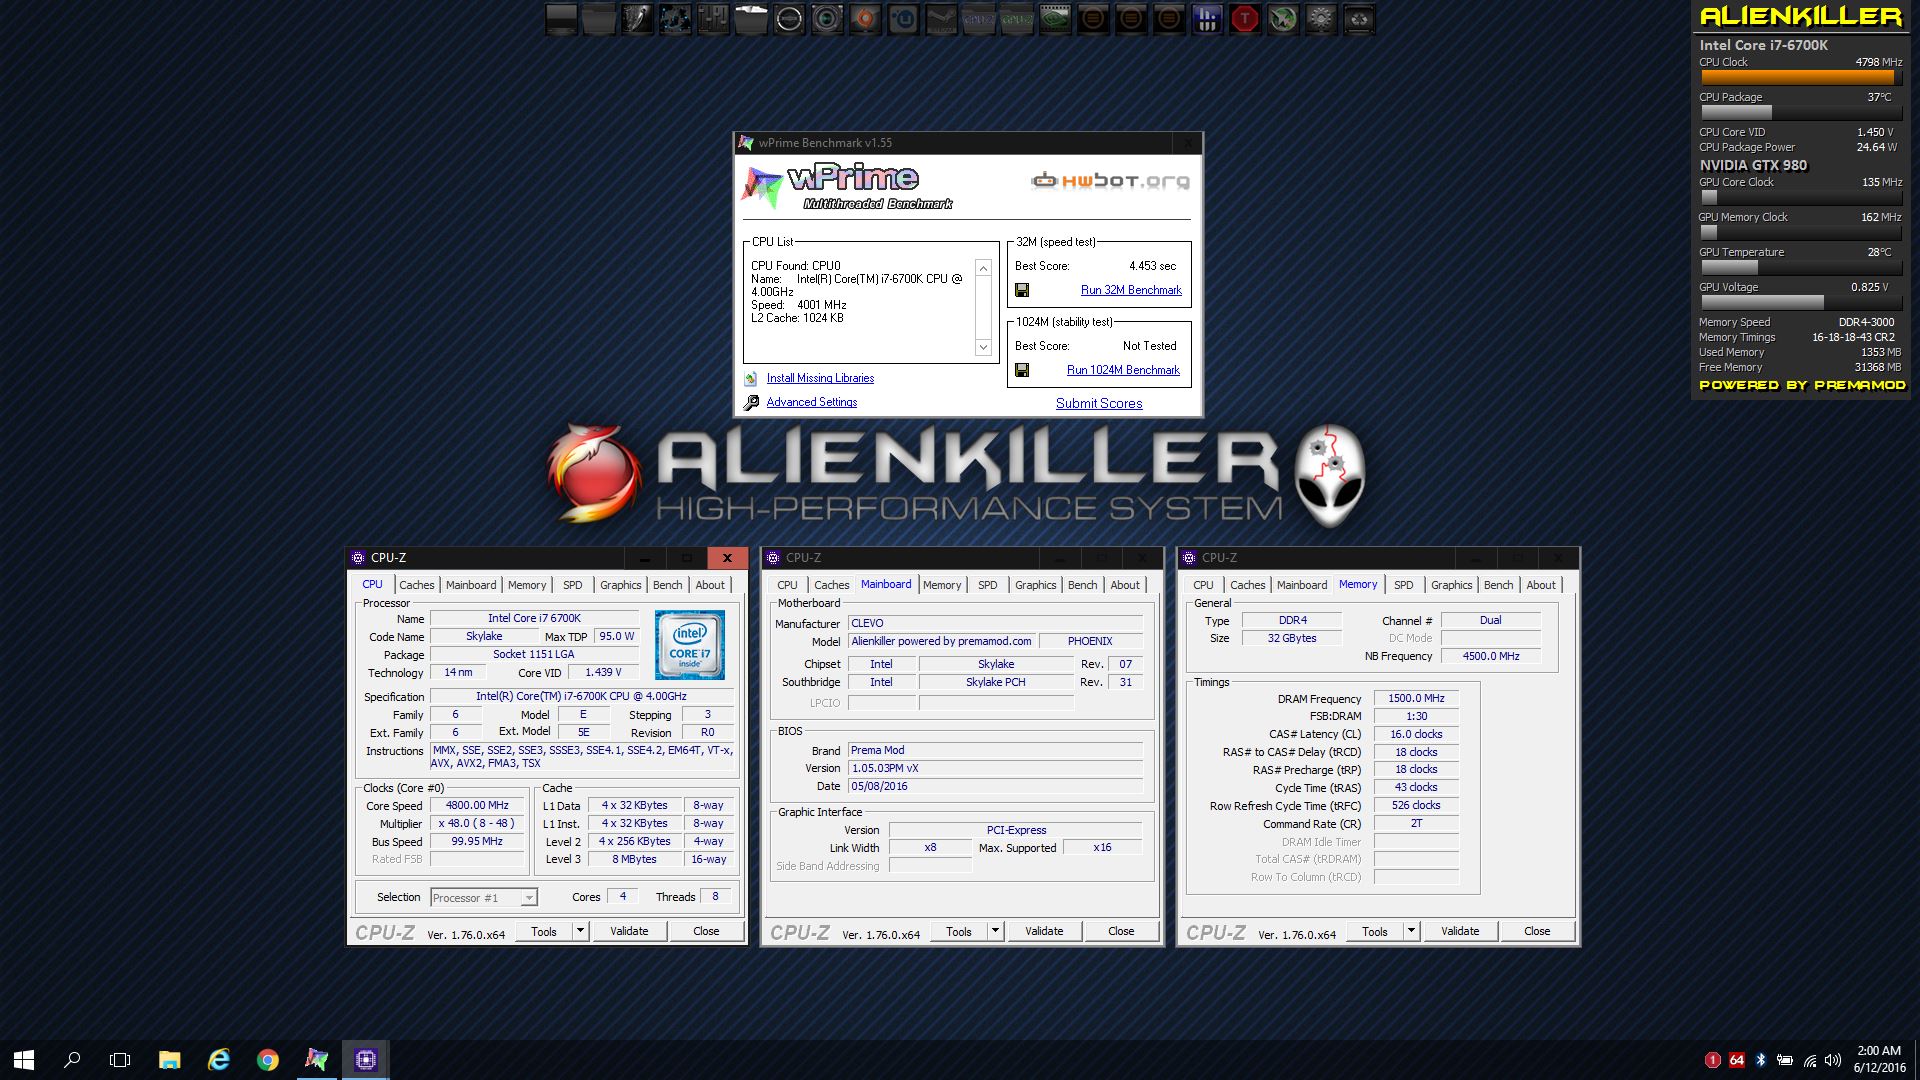Click Close button in Mainboard CPU-Z window
This screenshot has height=1080, width=1920.
[1121, 931]
